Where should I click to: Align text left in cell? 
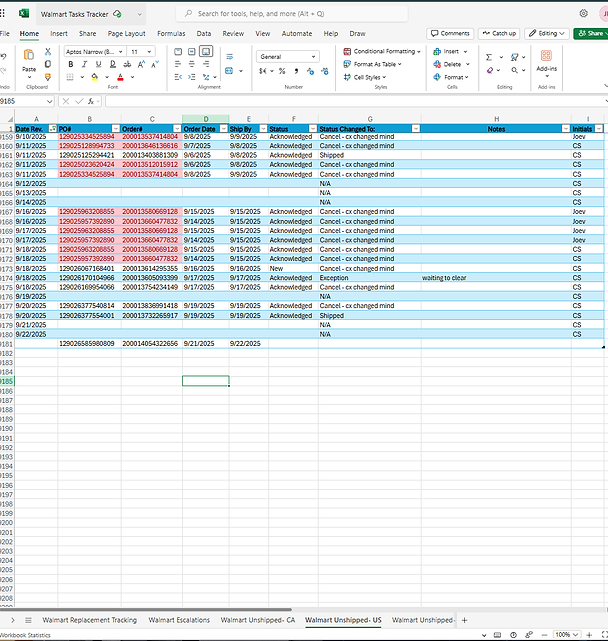178,64
